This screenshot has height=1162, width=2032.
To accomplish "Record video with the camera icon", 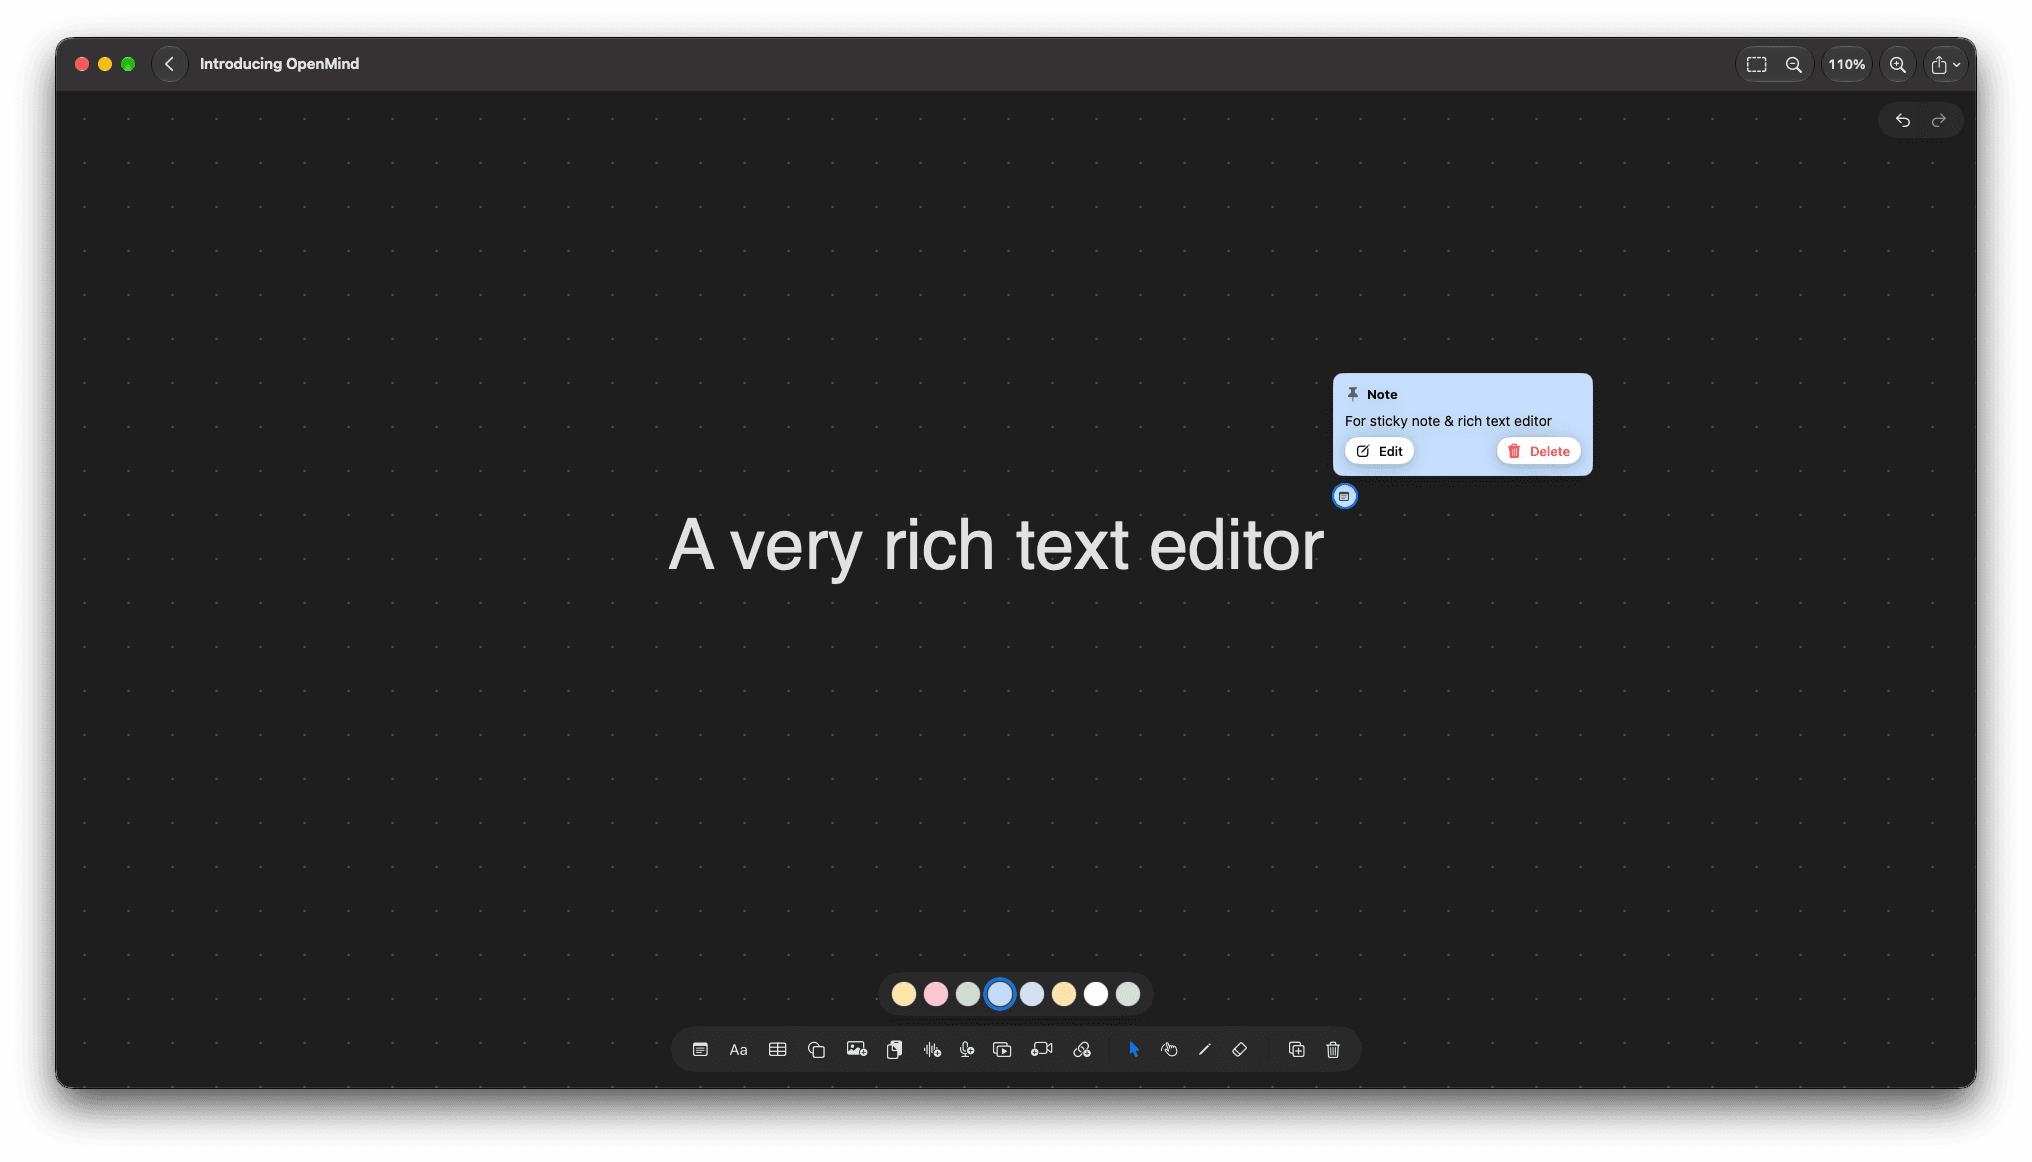I will 1042,1050.
